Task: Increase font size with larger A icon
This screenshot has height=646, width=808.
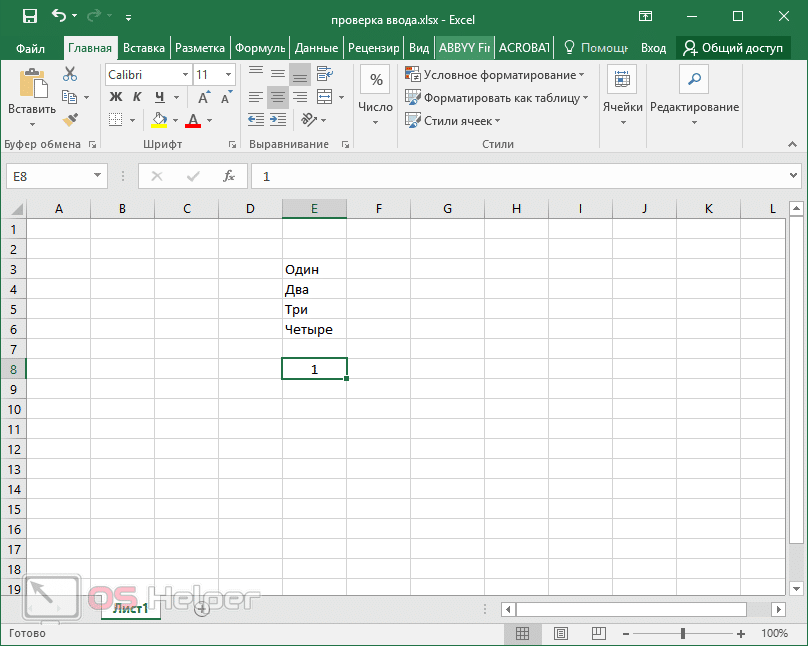Action: pos(204,97)
